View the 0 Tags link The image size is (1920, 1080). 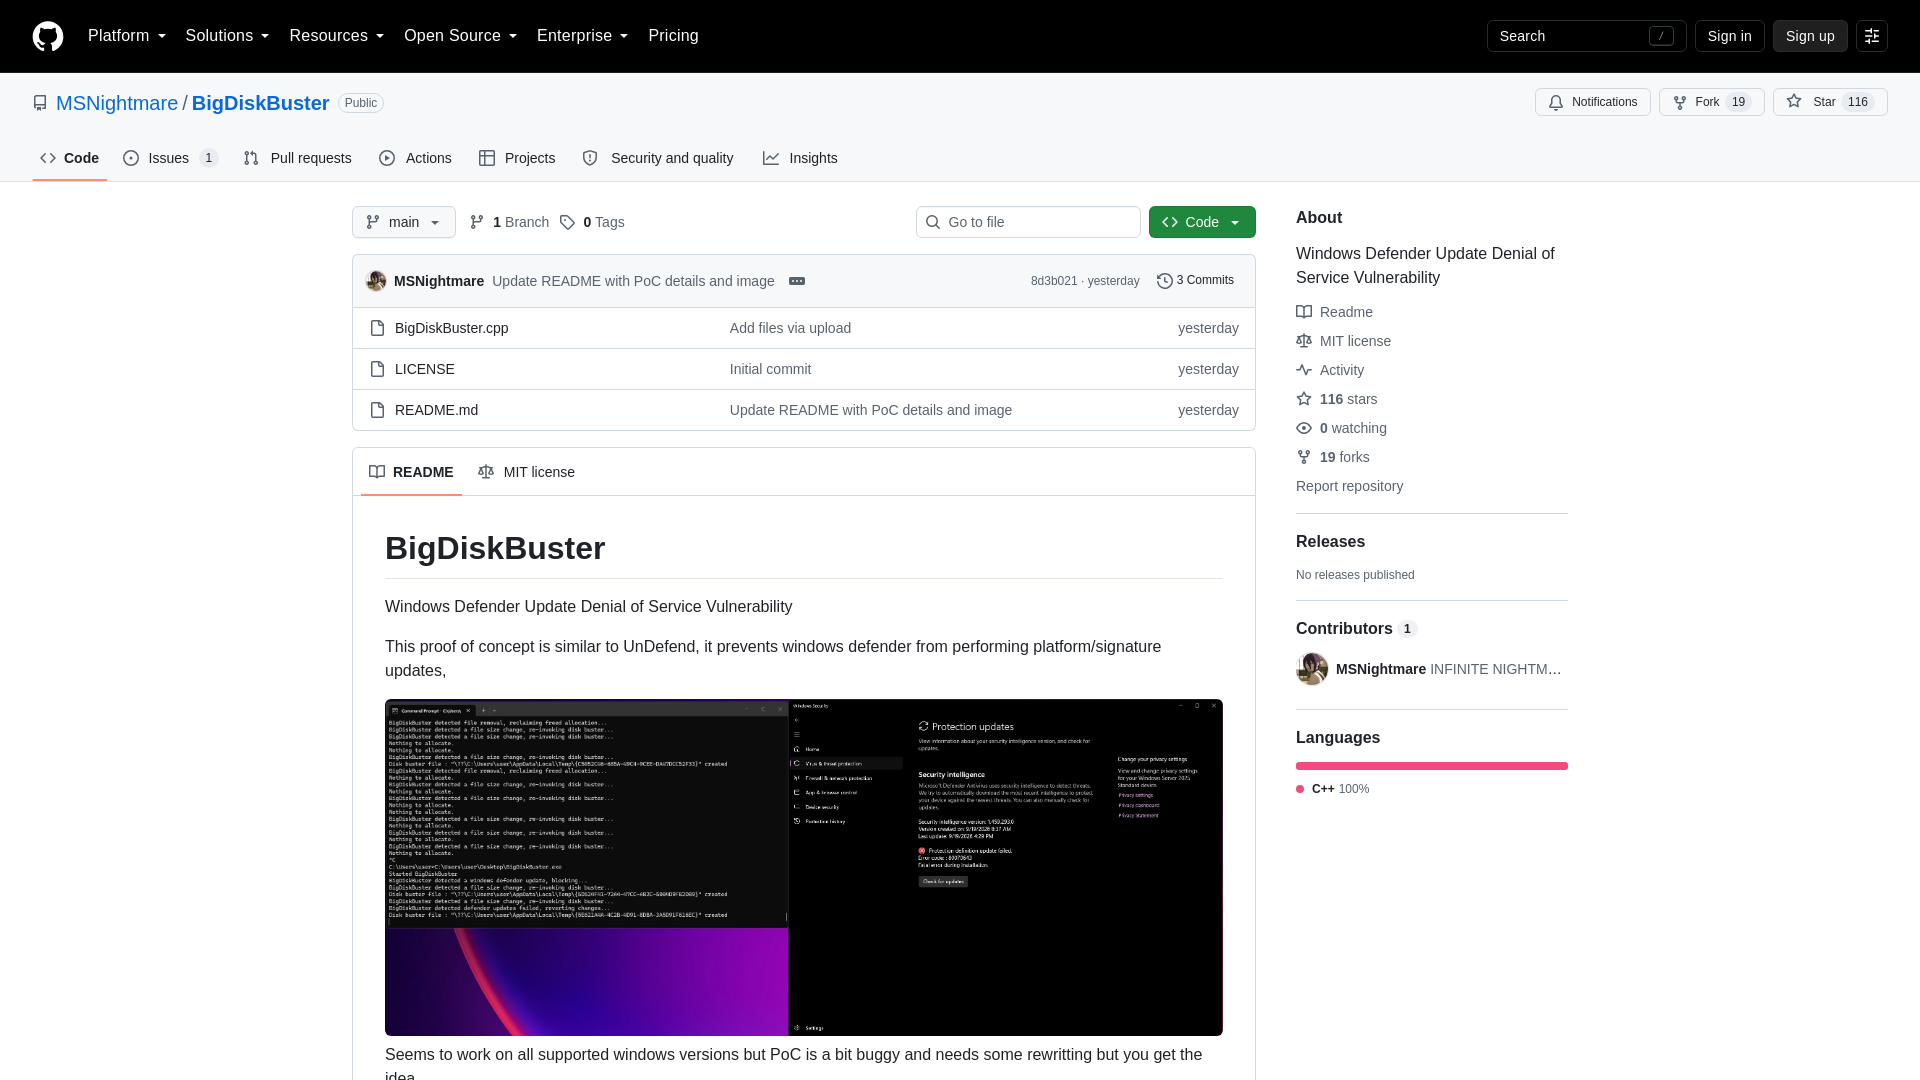pos(592,222)
